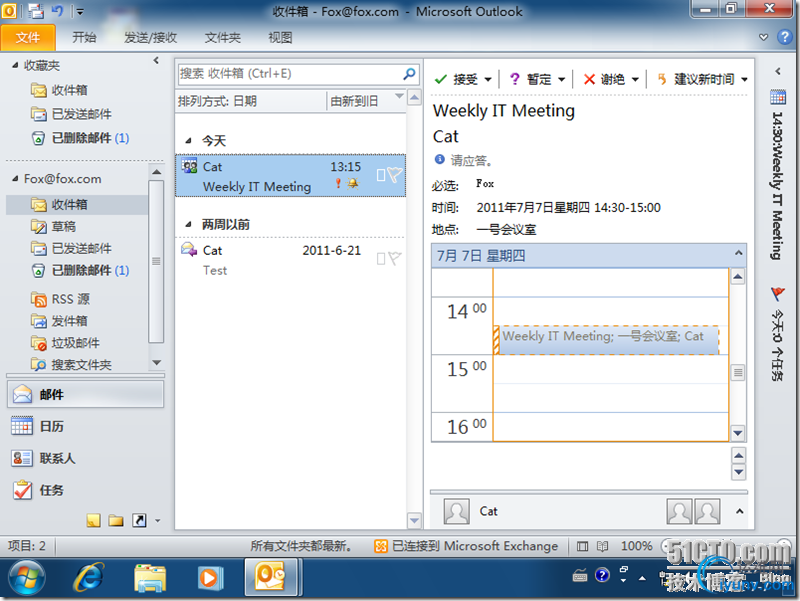The height and width of the screenshot is (601, 800).
Task: Open the 建议新时间 dropdown arrow
Action: [744, 80]
